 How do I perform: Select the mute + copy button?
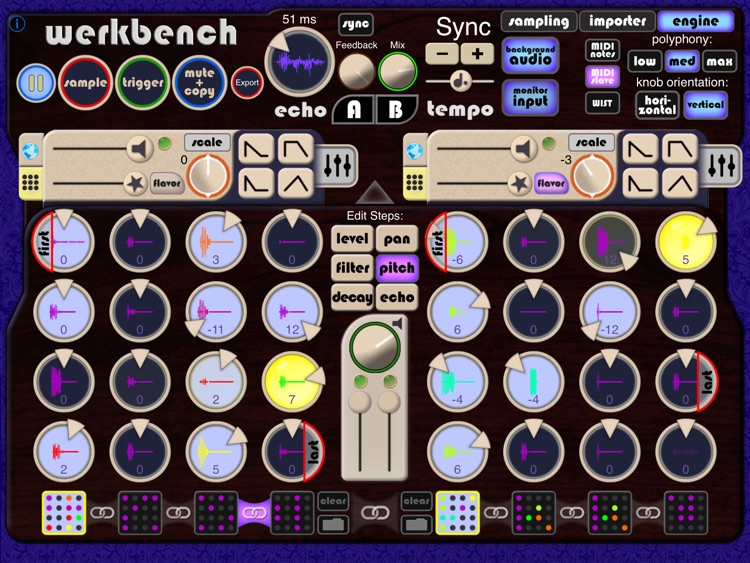[199, 83]
